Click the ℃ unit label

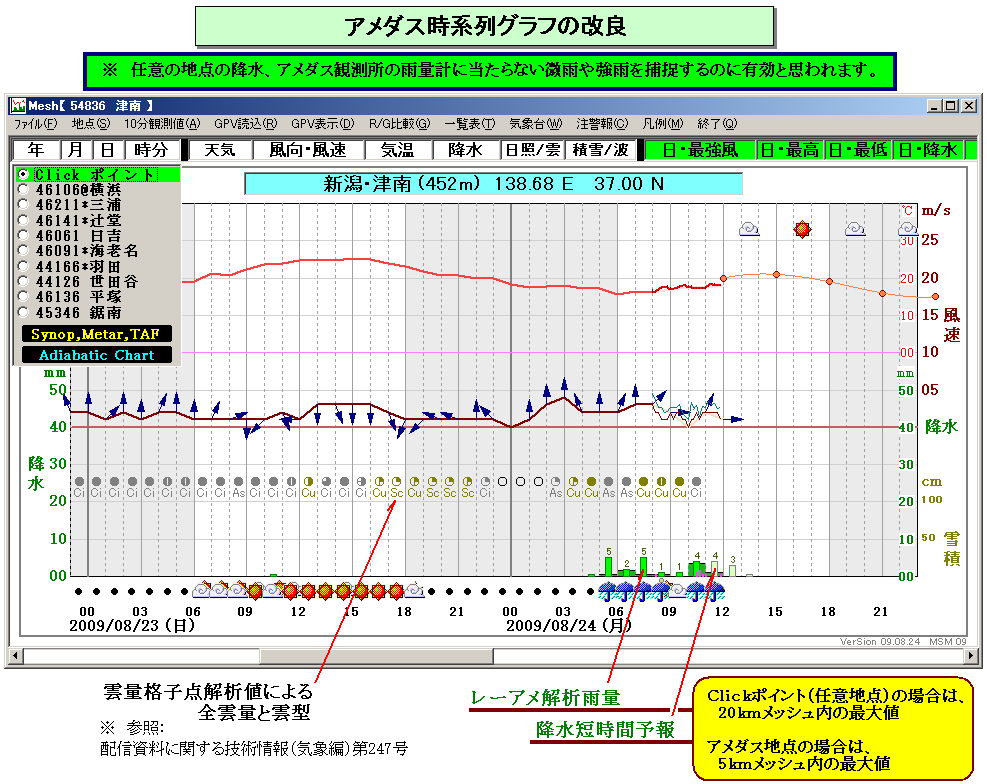907,210
